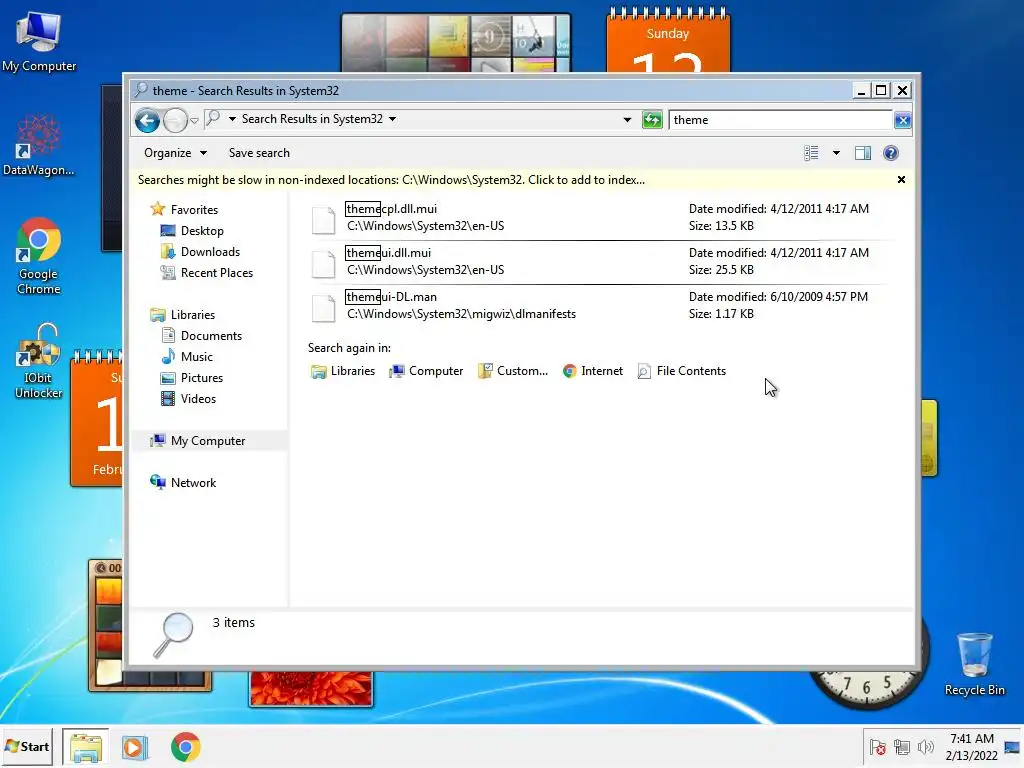Open DataWagon desktop shortcut
1024x768 pixels.
(x=39, y=145)
